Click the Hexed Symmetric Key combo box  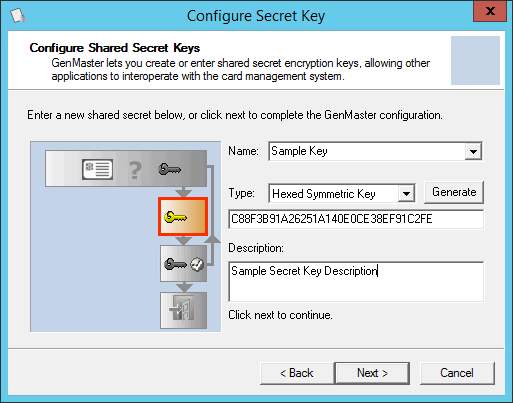click(x=342, y=193)
